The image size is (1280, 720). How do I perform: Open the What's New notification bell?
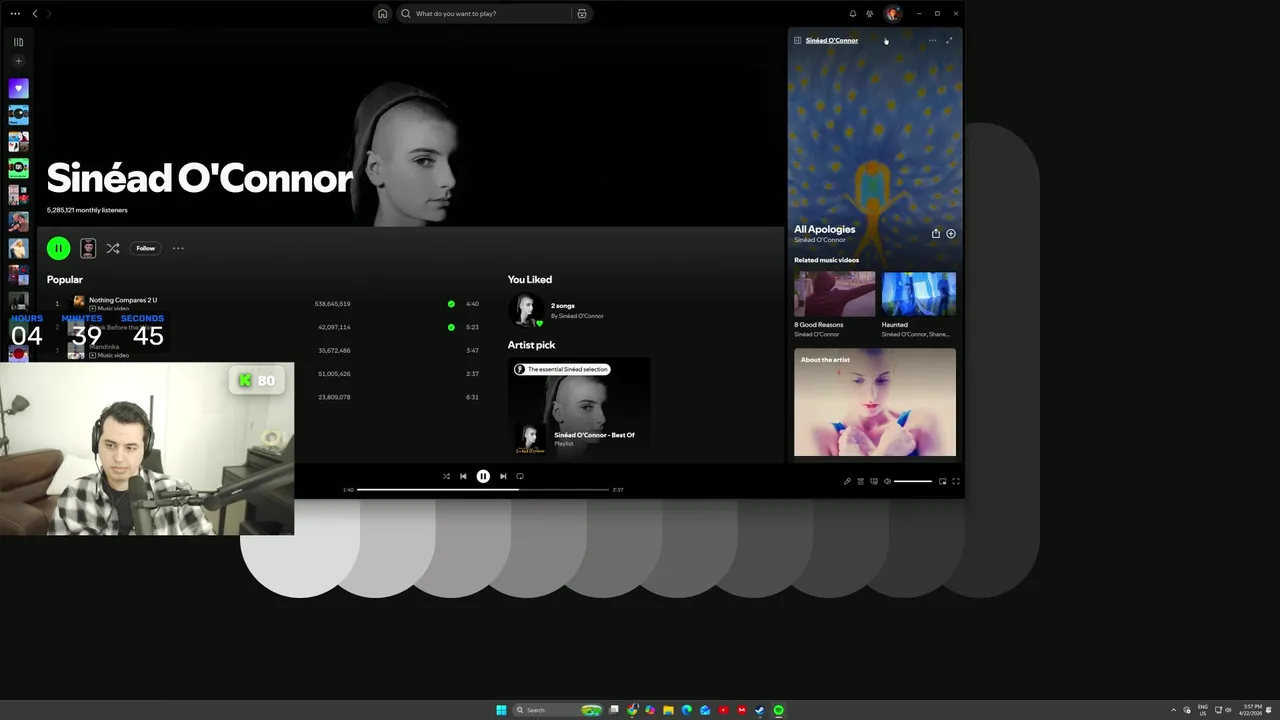(853, 14)
